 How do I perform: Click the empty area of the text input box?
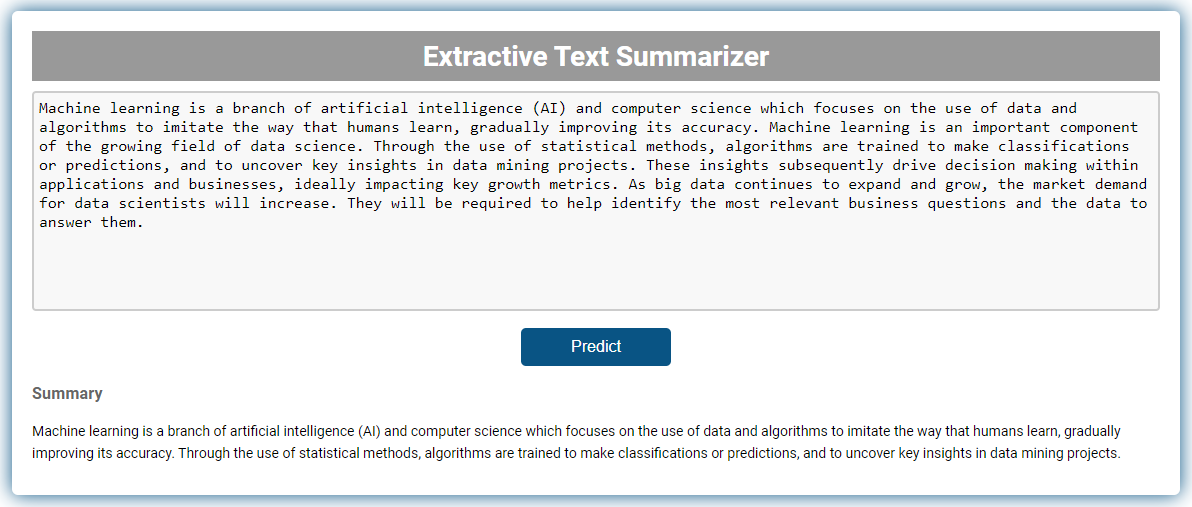595,270
